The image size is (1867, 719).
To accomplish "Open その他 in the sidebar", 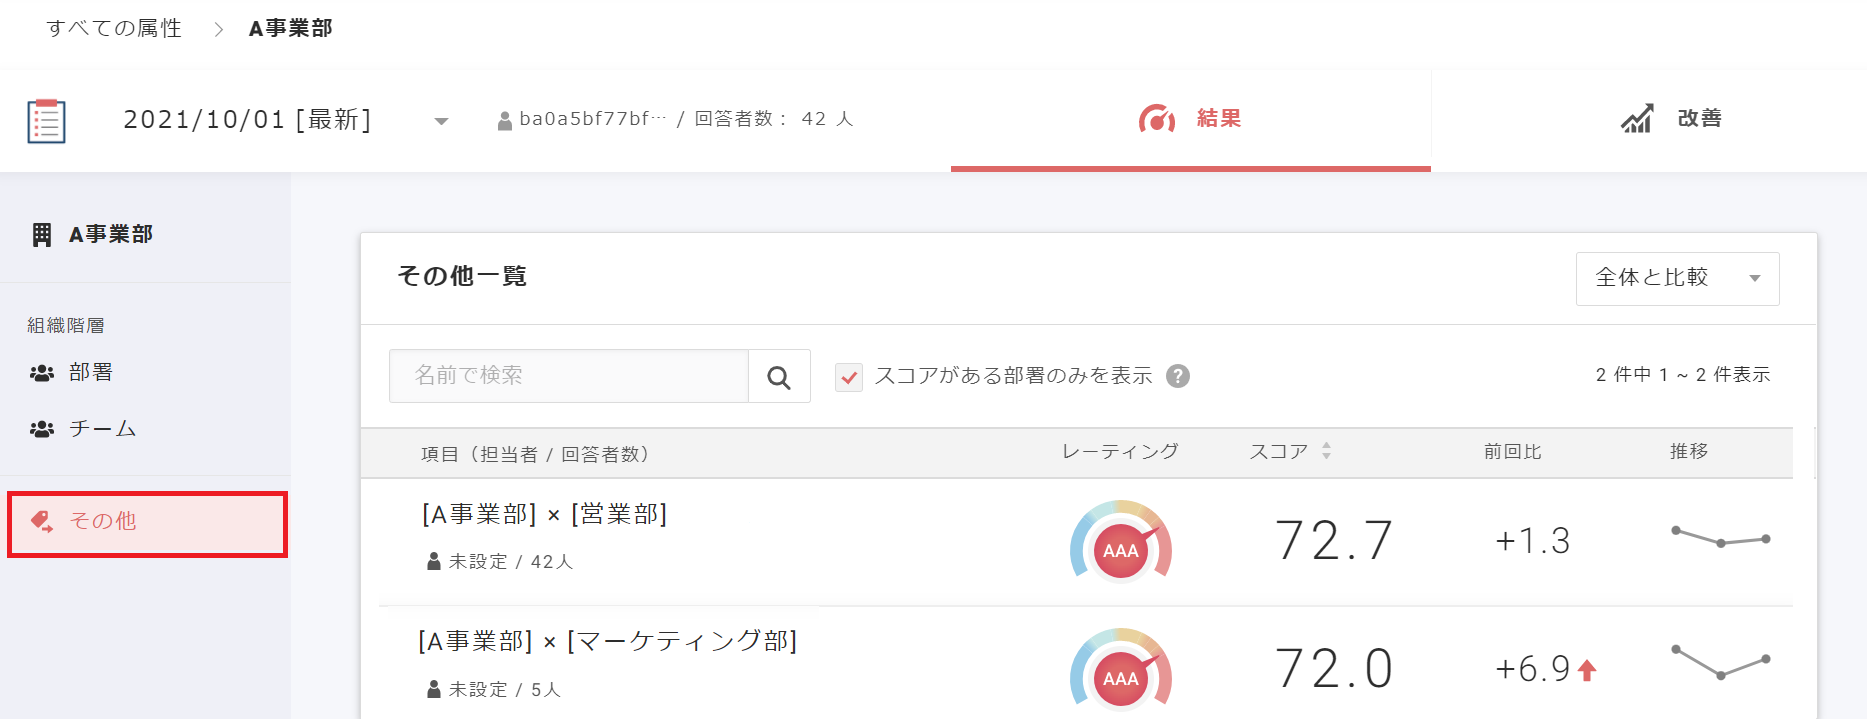I will click(x=102, y=521).
